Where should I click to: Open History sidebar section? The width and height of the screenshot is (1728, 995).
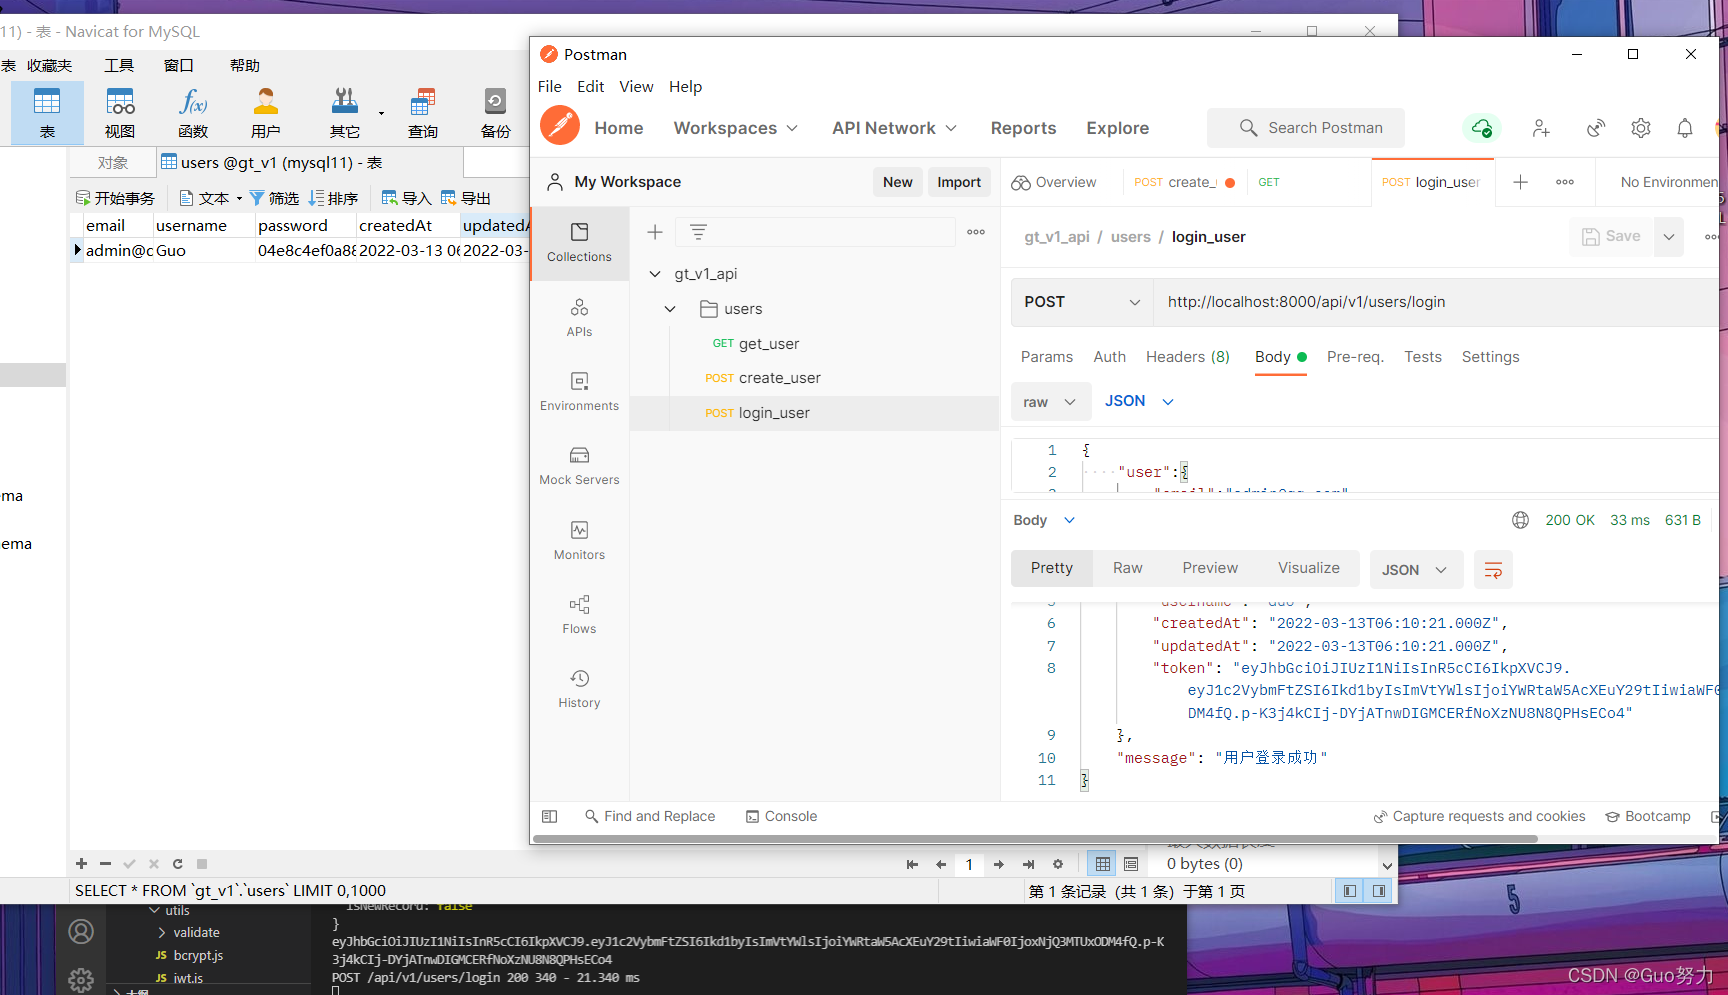(x=579, y=689)
